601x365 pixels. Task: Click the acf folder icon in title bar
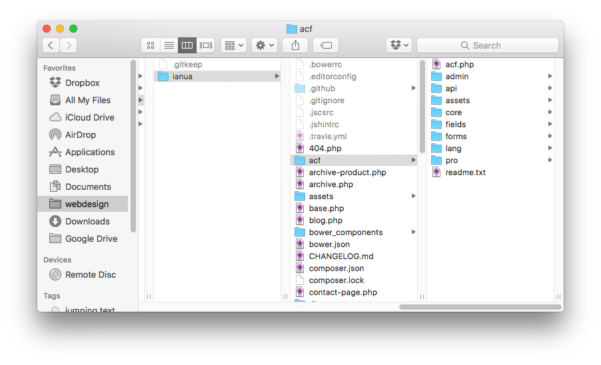(292, 29)
